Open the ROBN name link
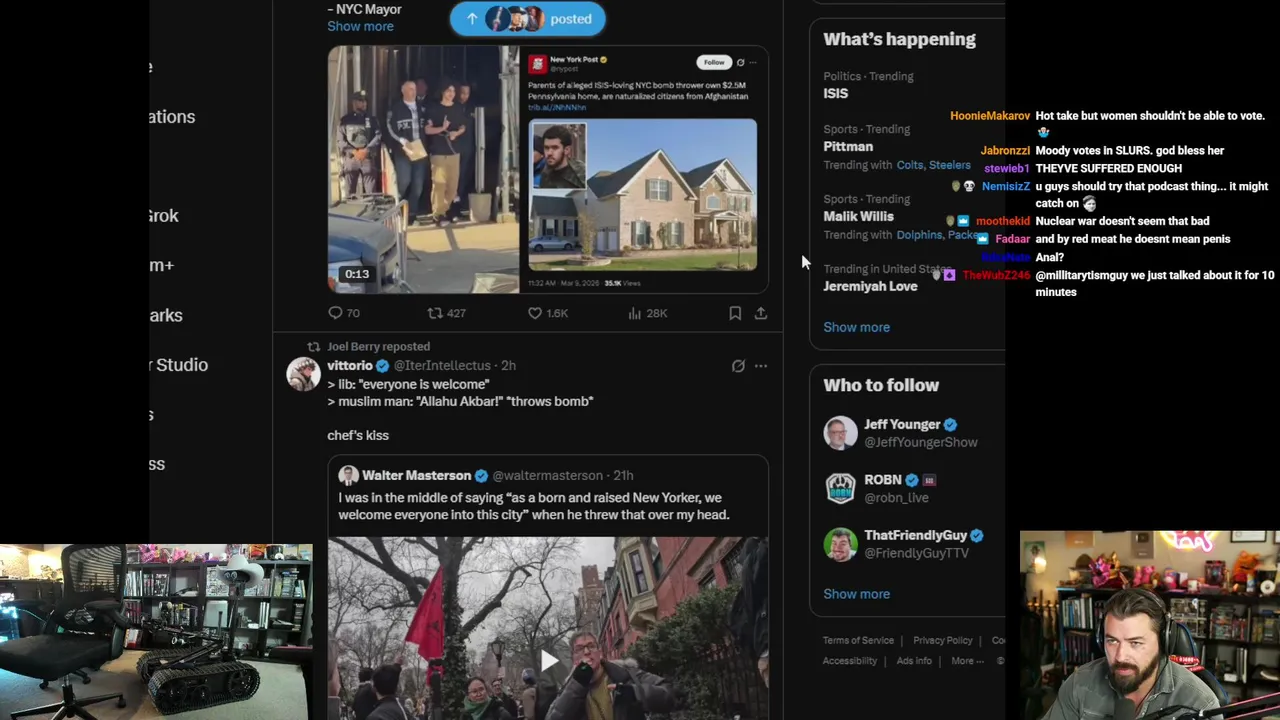Image resolution: width=1280 pixels, height=720 pixels. 883,480
